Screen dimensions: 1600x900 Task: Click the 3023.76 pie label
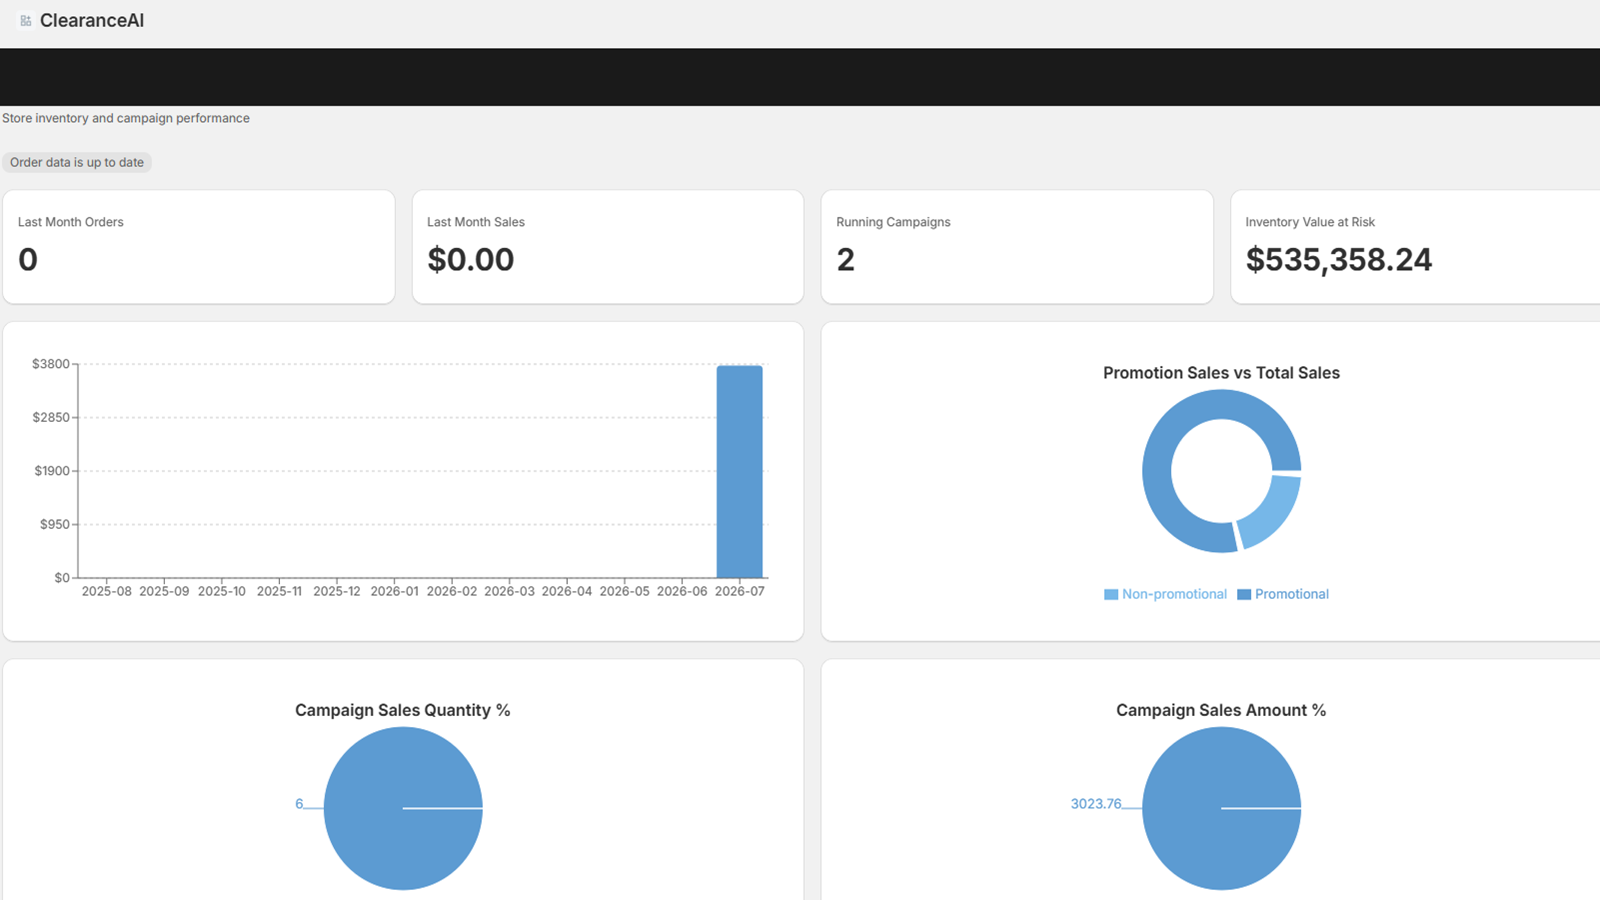pos(1096,804)
